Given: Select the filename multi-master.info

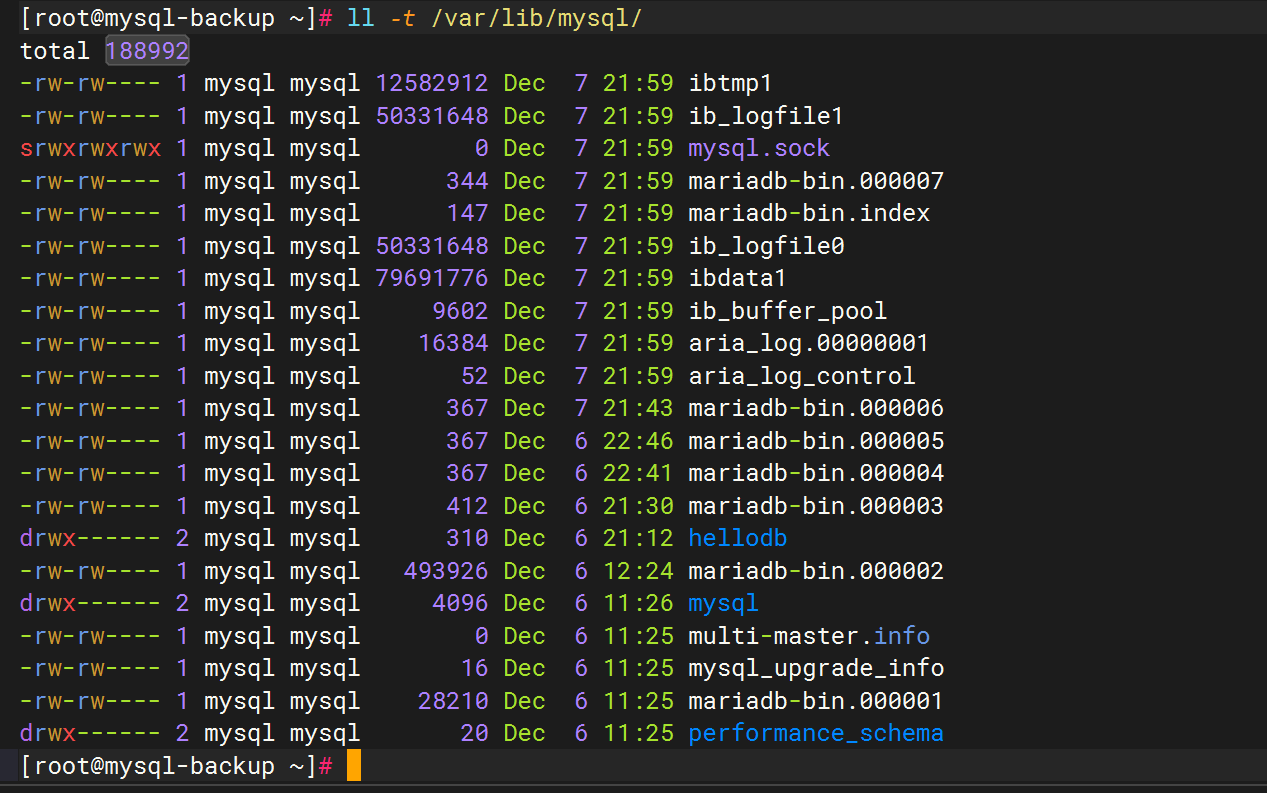Looking at the screenshot, I should tap(809, 636).
